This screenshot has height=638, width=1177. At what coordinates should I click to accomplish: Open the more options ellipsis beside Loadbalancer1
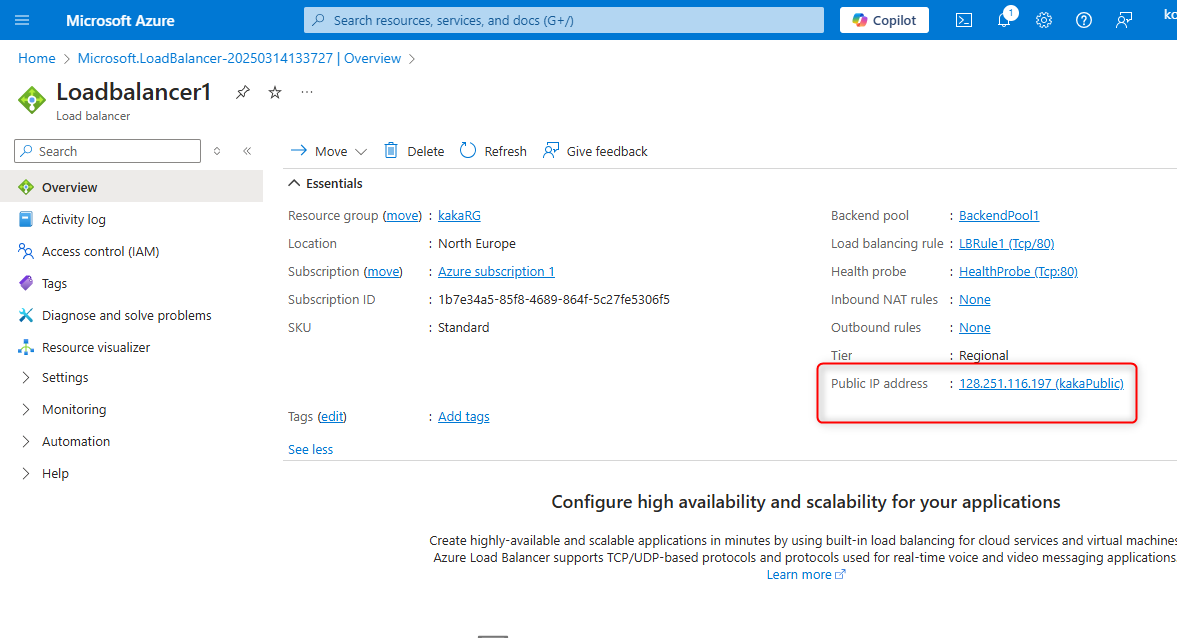coord(307,92)
